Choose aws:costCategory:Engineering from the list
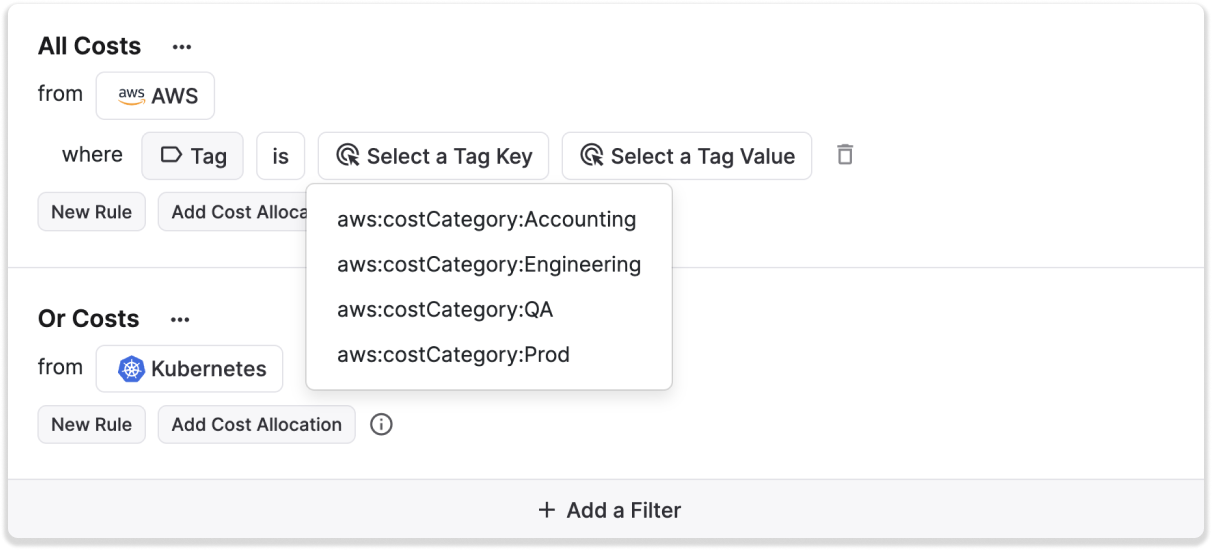 pos(488,264)
